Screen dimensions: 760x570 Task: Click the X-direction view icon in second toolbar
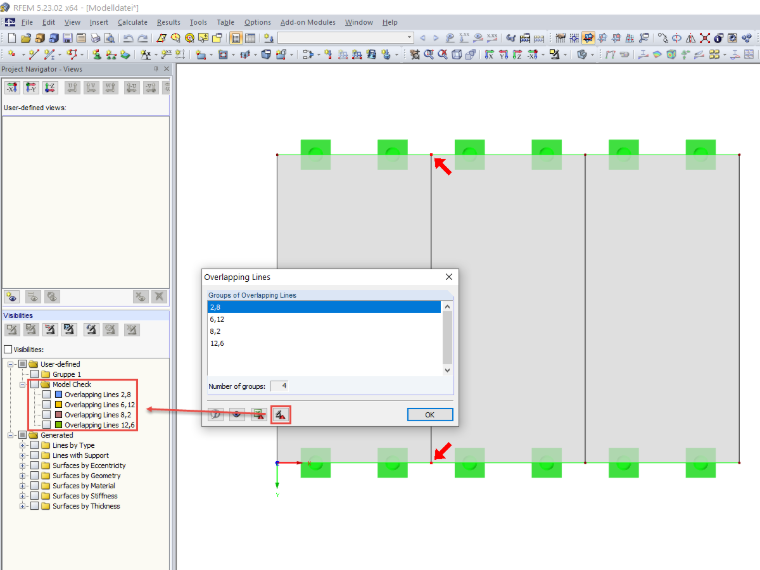[489, 54]
